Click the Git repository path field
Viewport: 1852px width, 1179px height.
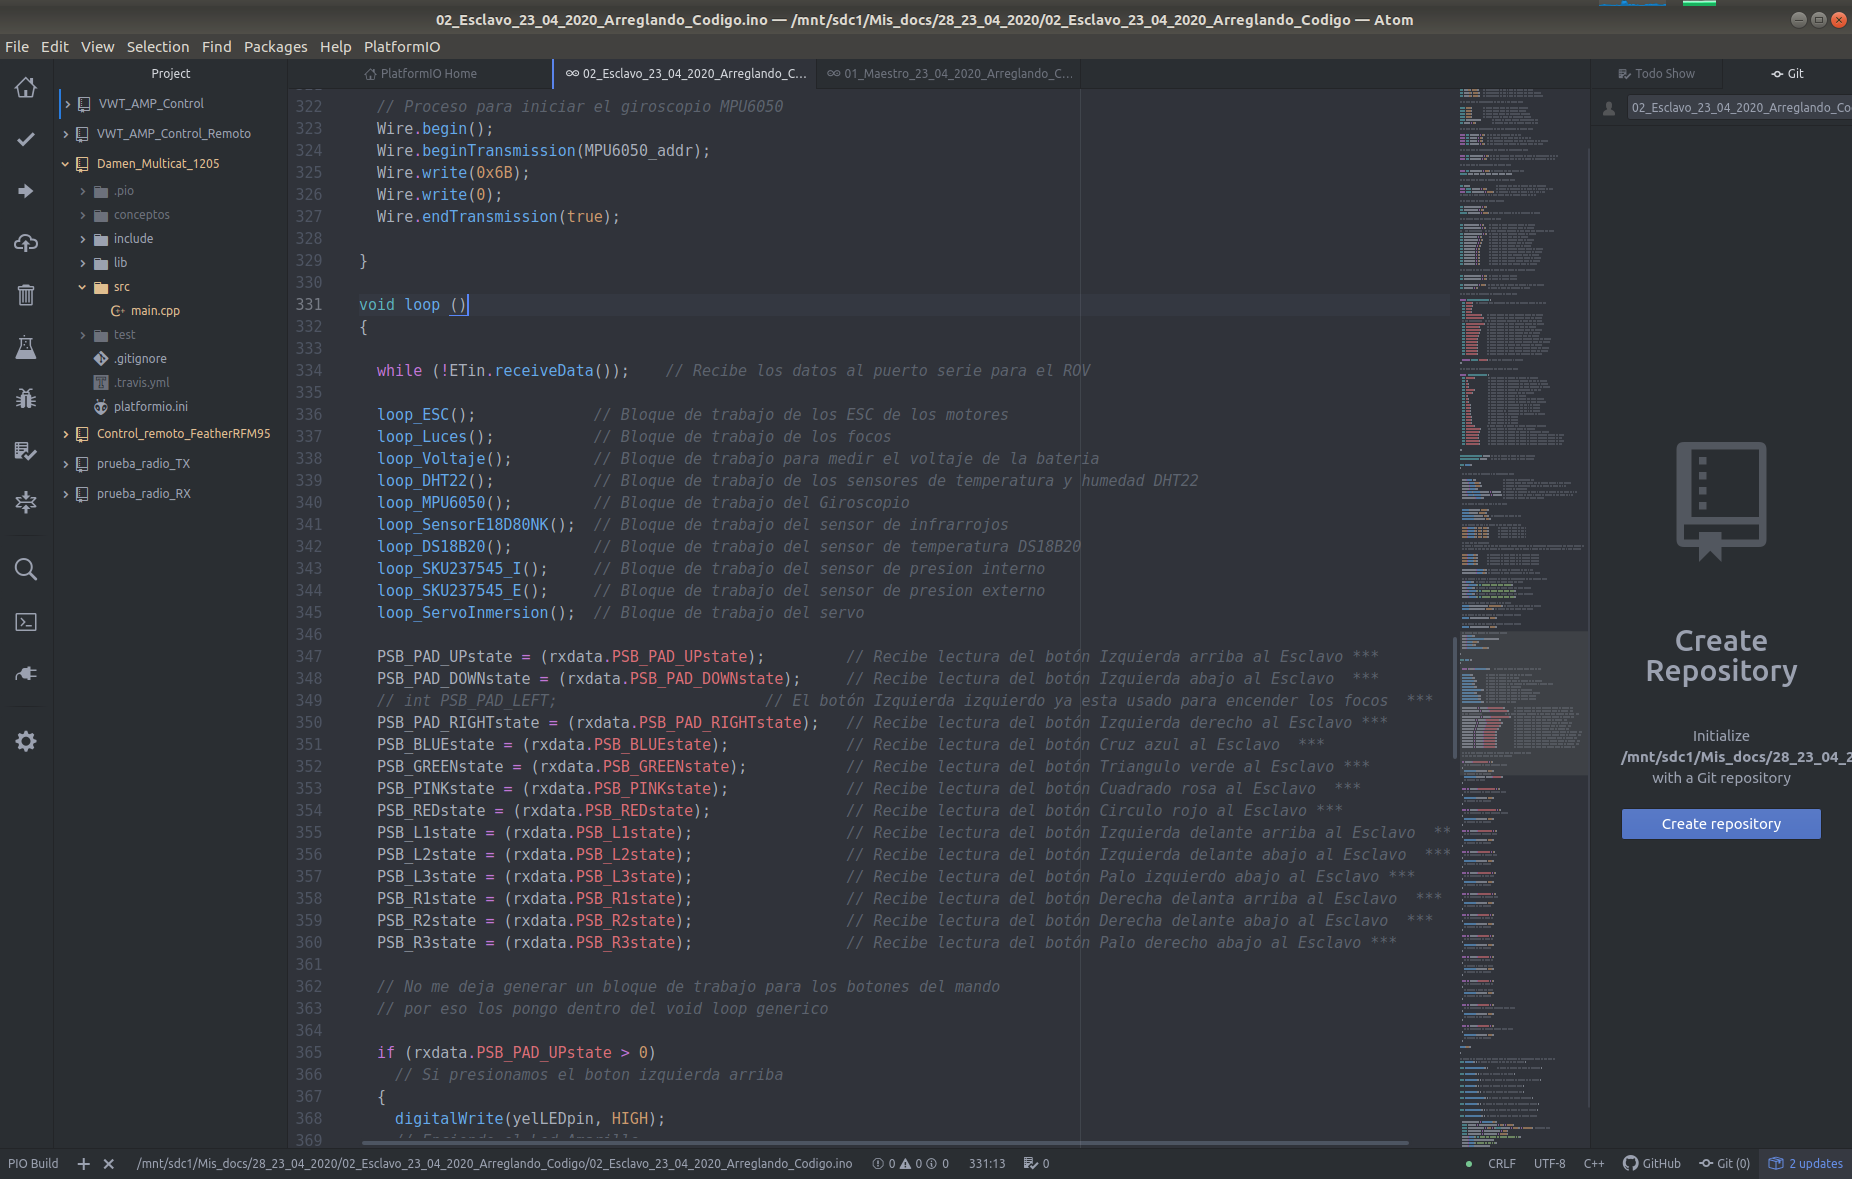pos(1740,108)
